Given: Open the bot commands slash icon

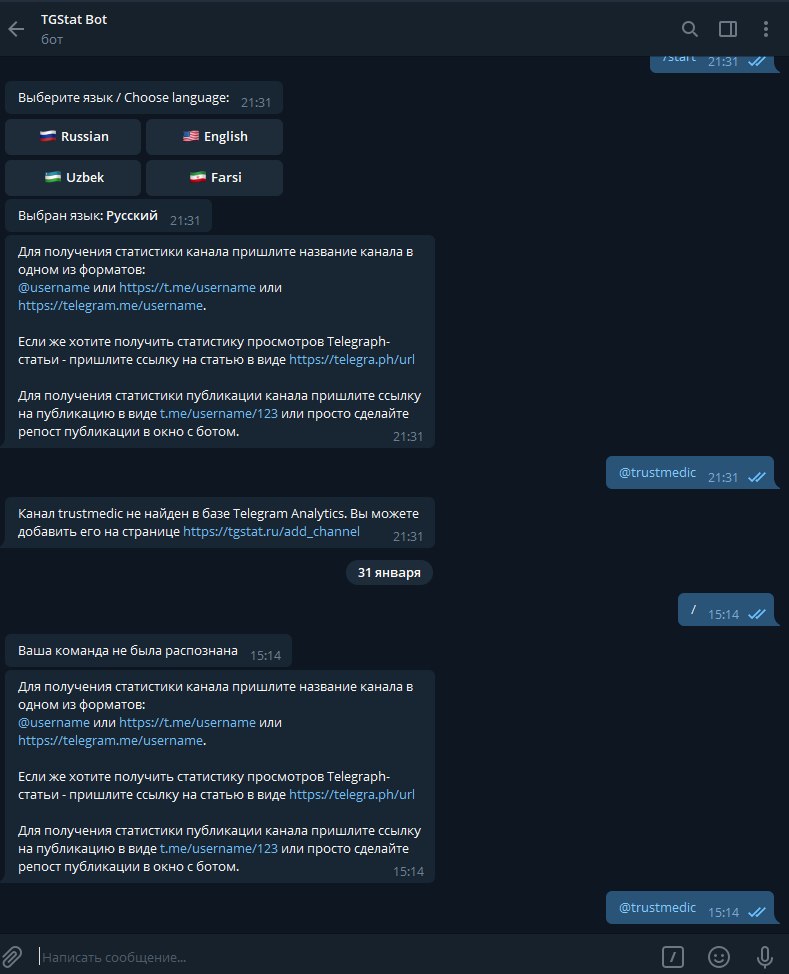Looking at the screenshot, I should [672, 957].
